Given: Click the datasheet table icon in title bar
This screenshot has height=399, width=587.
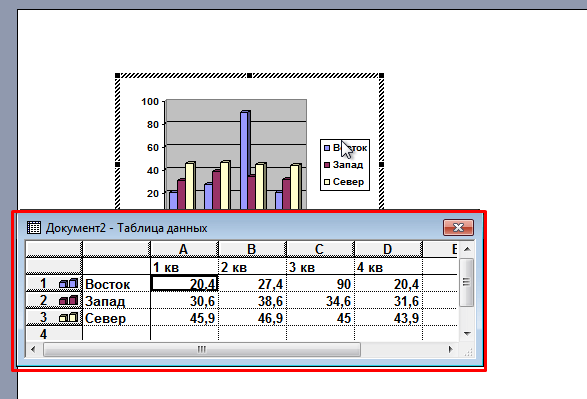Looking at the screenshot, I should (x=34, y=228).
